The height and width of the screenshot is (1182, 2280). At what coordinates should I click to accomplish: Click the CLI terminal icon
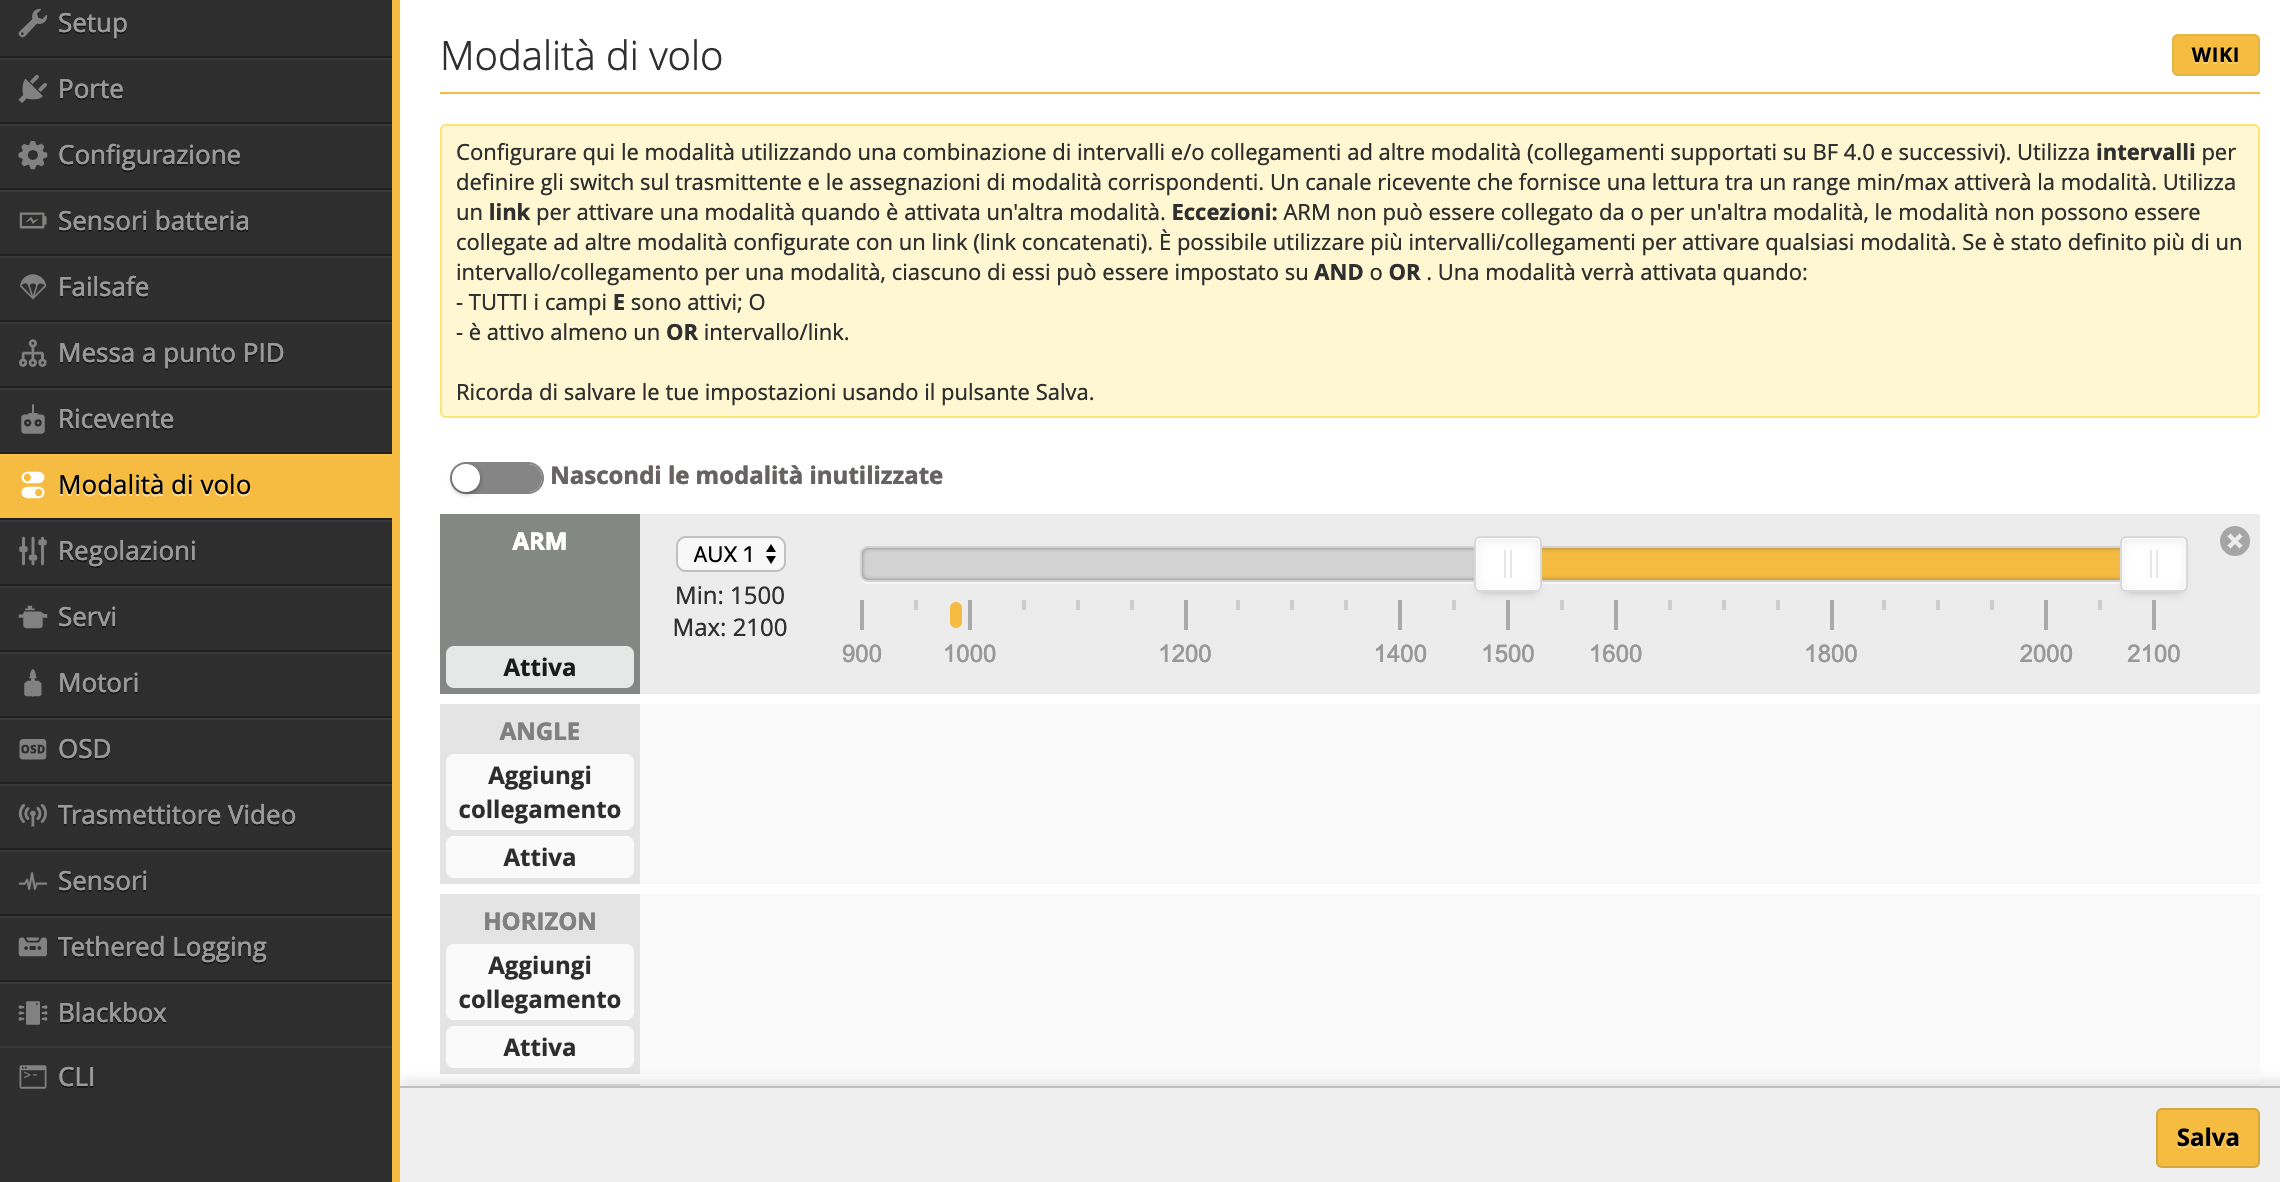coord(32,1077)
